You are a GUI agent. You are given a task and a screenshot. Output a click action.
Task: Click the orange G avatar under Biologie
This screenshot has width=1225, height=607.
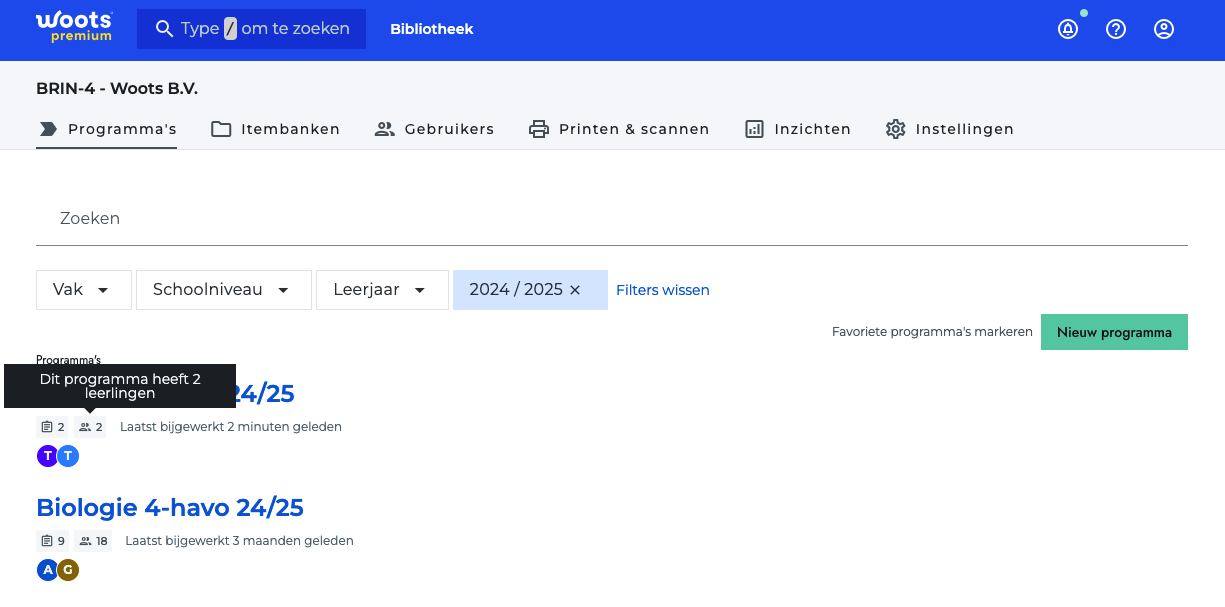point(68,570)
